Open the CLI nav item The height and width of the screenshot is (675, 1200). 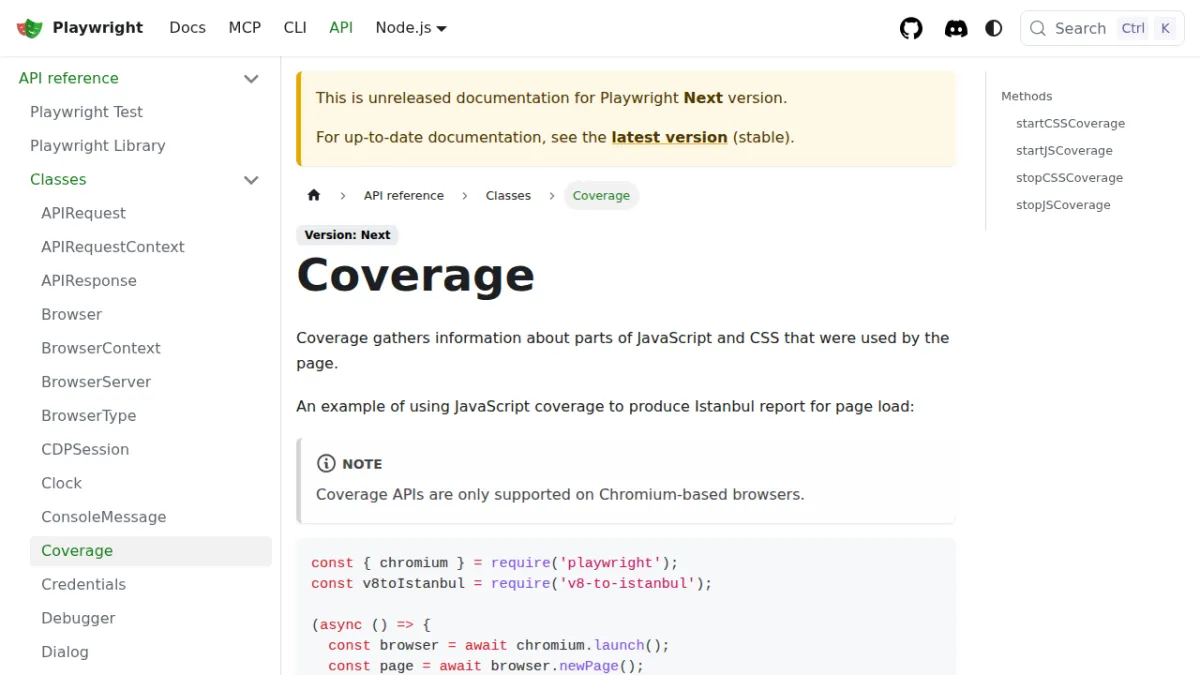point(295,28)
